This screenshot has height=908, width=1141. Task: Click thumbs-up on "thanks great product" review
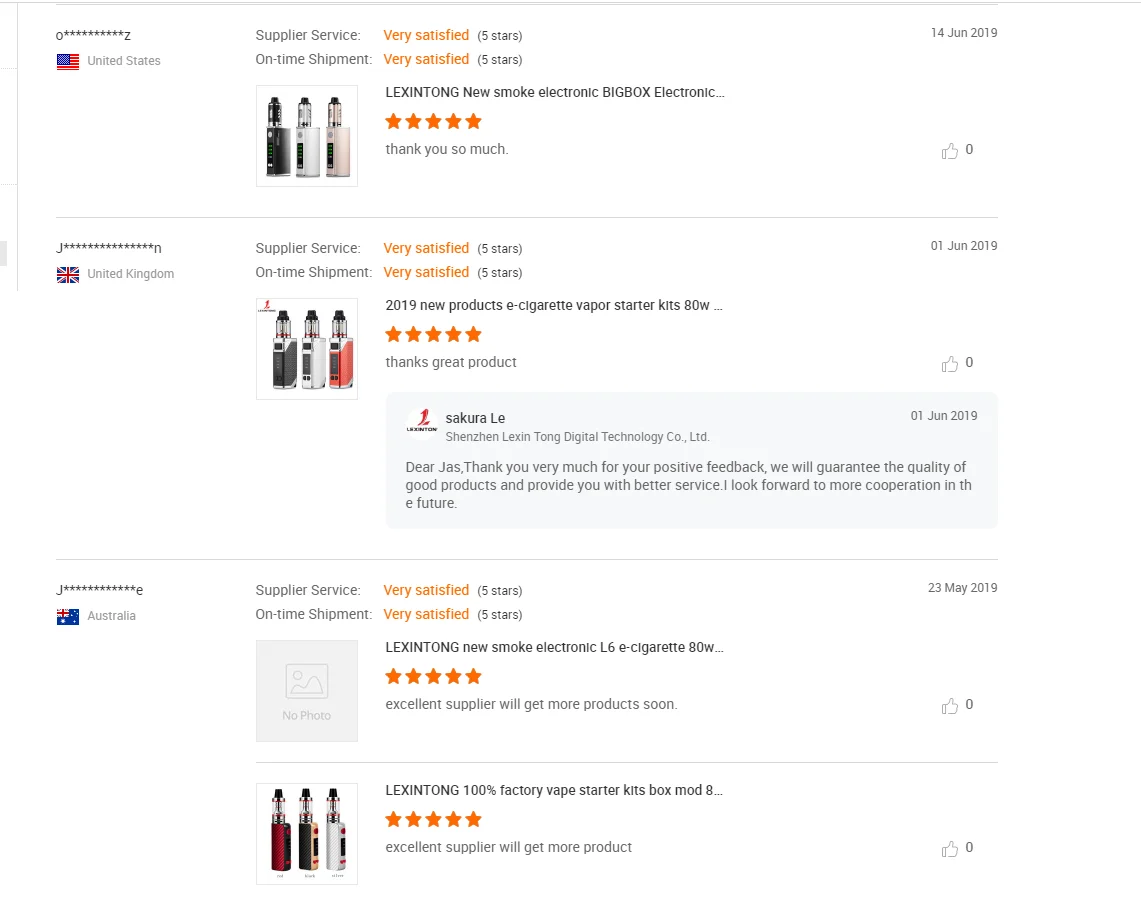[x=950, y=364]
